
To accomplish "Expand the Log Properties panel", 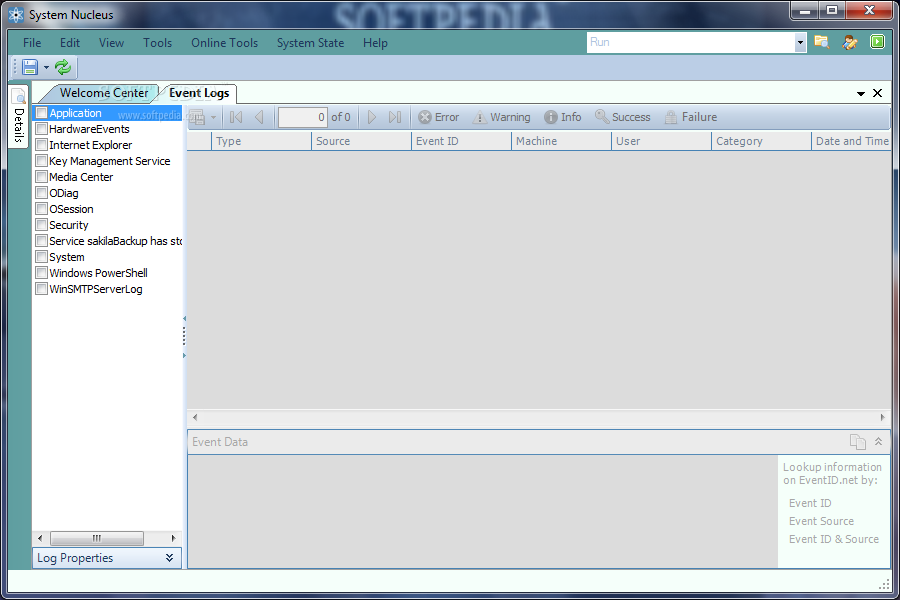I will [x=107, y=558].
